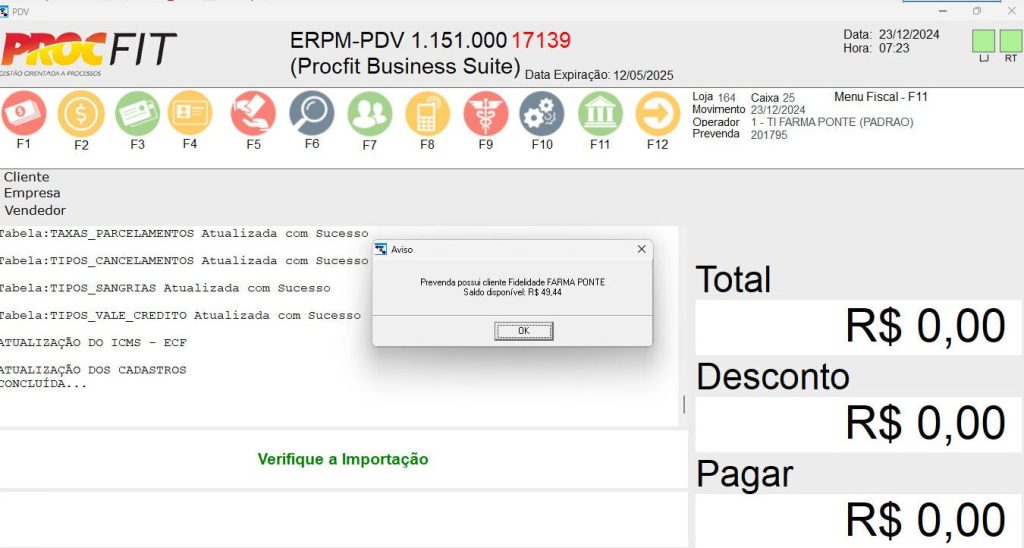Open the F5 hand payment icon
This screenshot has height=548, width=1024.
point(253,114)
